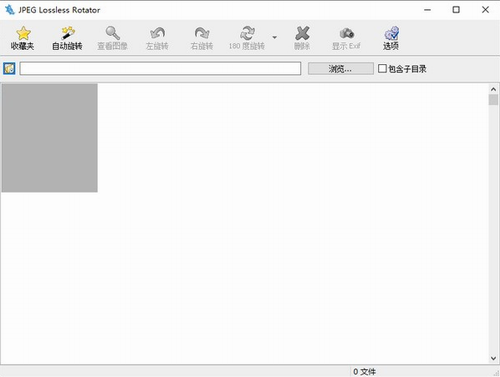Click the Delete (删除) X icon
This screenshot has height=377, width=500.
pos(302,33)
